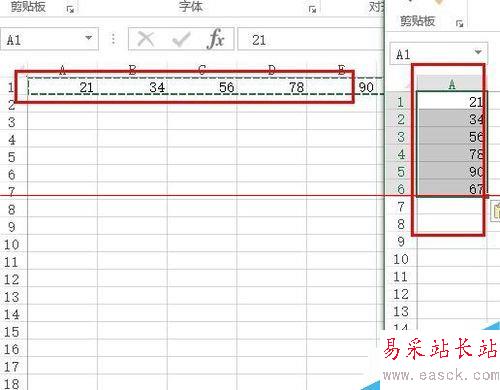Screen dimensions: 500x390
Task: Select row 3 header in left sheet
Action: (13, 122)
